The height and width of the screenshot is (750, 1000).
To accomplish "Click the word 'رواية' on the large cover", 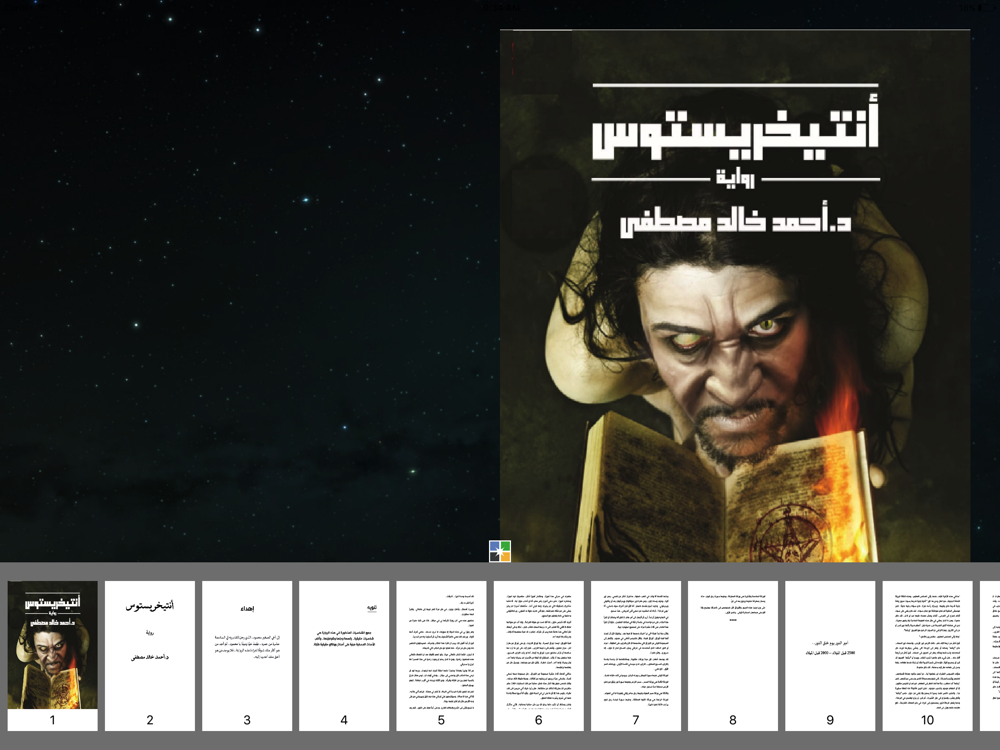I will tap(735, 179).
